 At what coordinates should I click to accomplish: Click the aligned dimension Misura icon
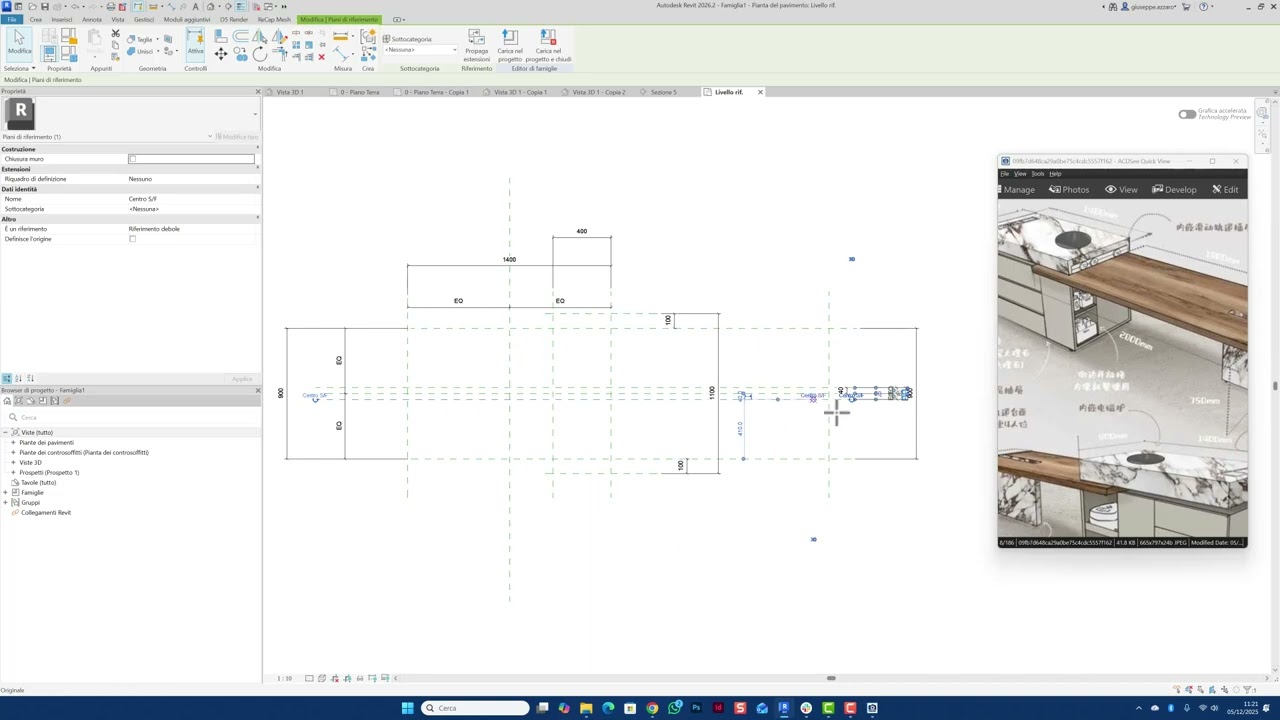(x=343, y=52)
